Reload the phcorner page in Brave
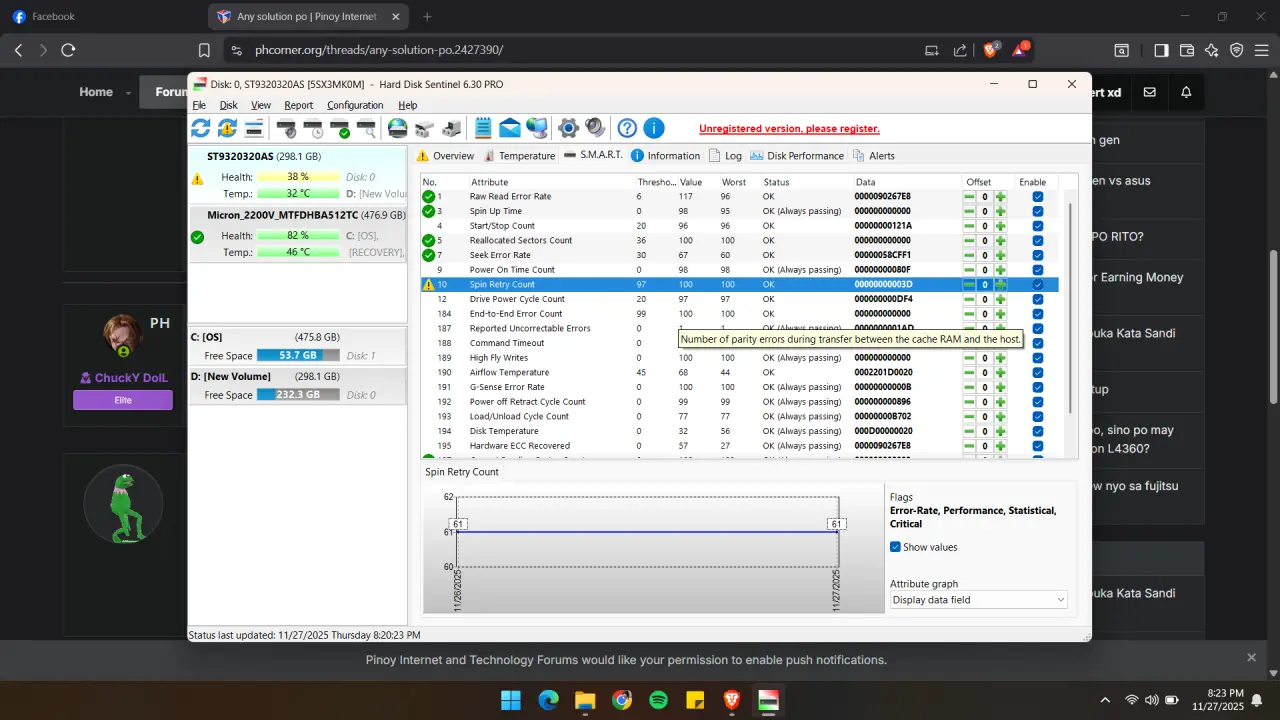This screenshot has width=1280, height=720. [68, 50]
